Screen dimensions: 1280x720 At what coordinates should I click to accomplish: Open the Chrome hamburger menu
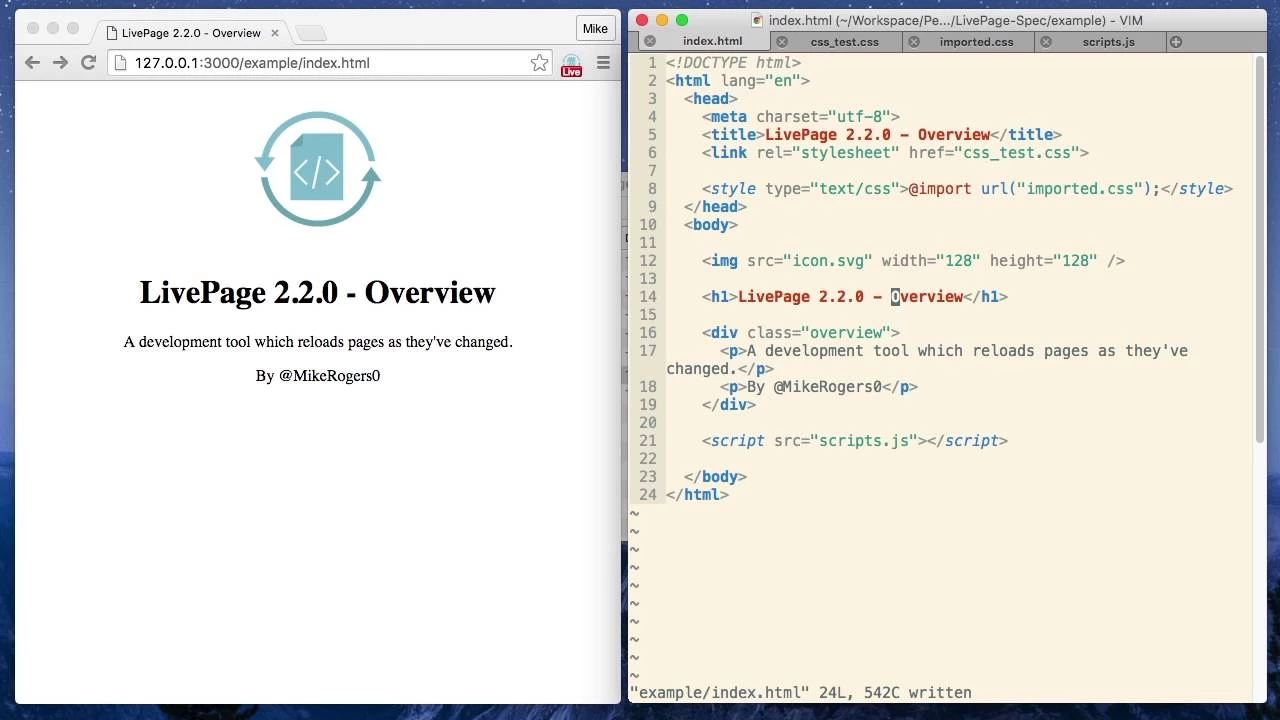click(x=603, y=63)
